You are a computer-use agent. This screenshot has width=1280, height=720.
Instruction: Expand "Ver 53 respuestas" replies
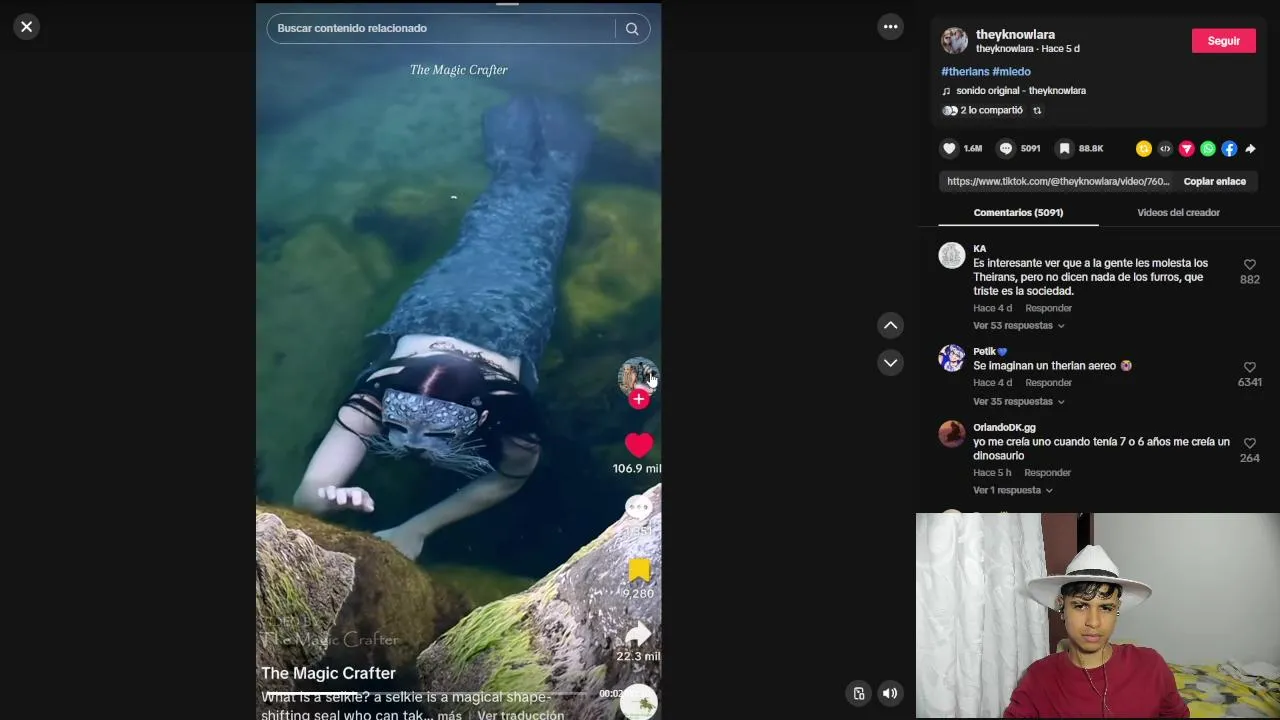1019,326
